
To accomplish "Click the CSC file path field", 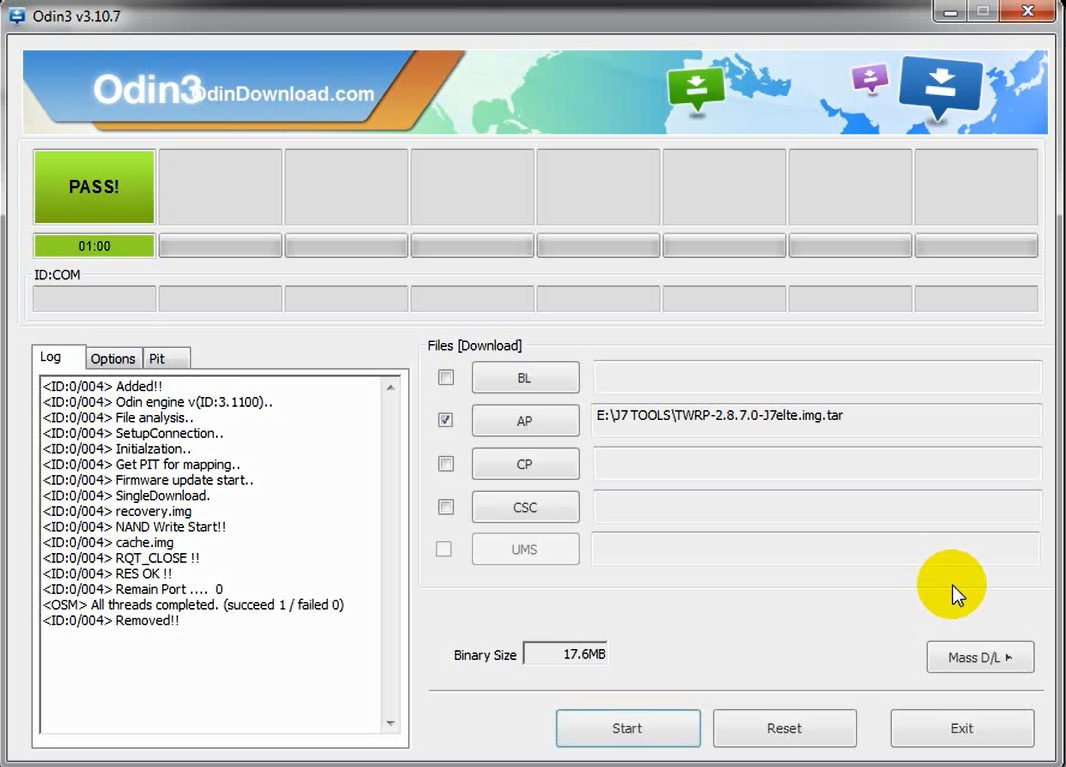I will pyautogui.click(x=817, y=507).
